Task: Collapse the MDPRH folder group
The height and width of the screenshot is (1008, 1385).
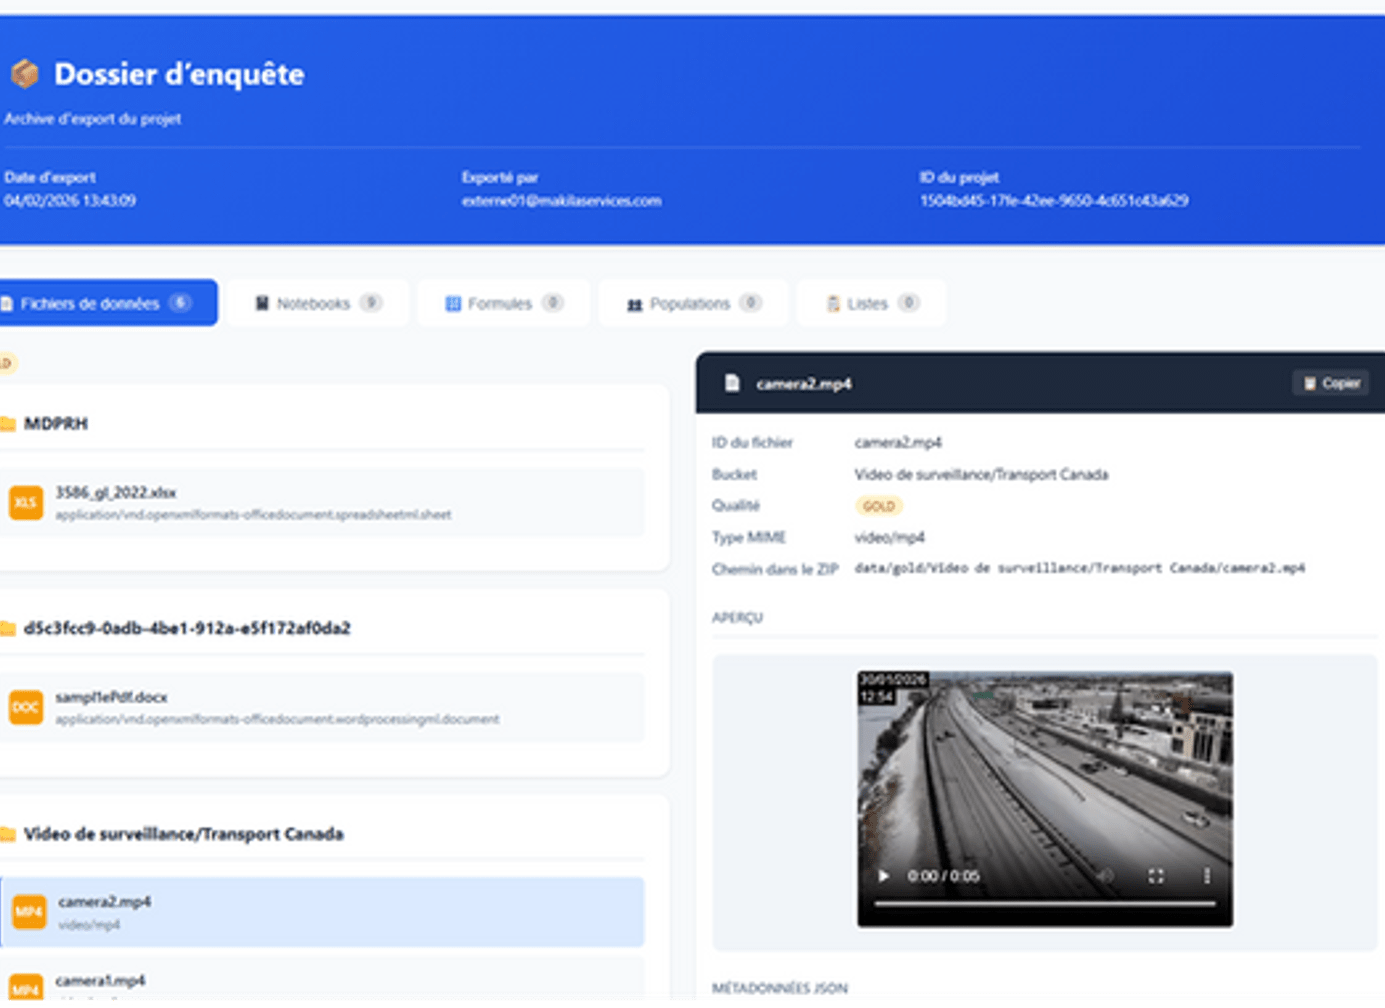Action: coord(56,424)
